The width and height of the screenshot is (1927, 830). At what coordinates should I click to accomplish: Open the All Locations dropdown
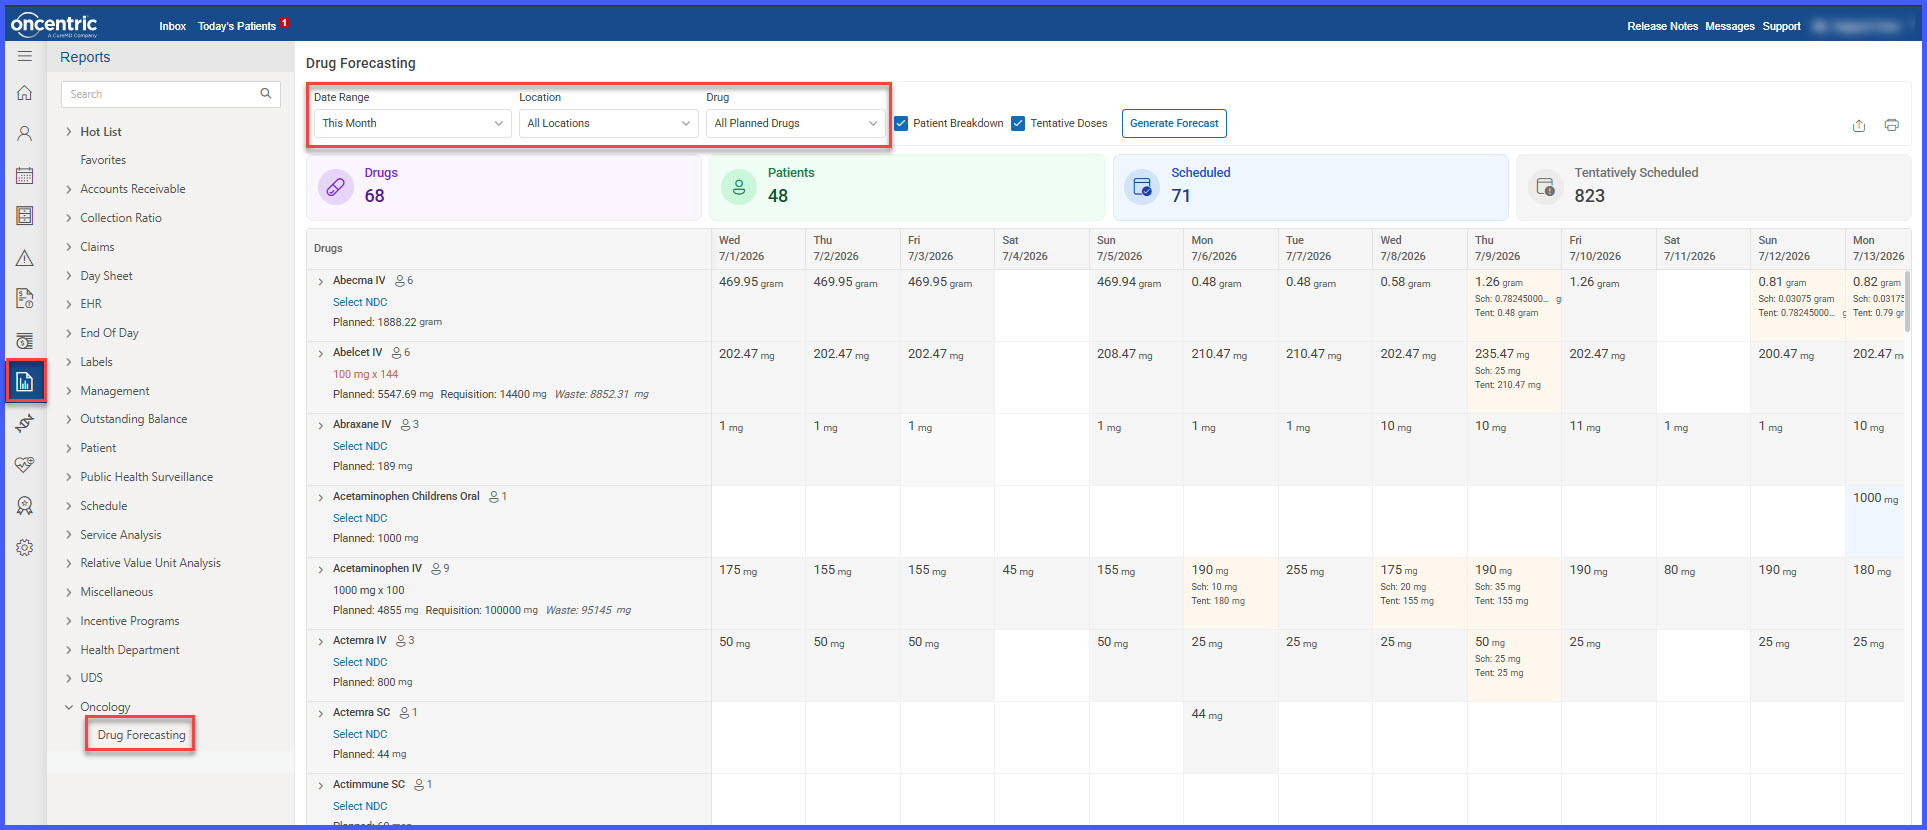click(x=609, y=123)
